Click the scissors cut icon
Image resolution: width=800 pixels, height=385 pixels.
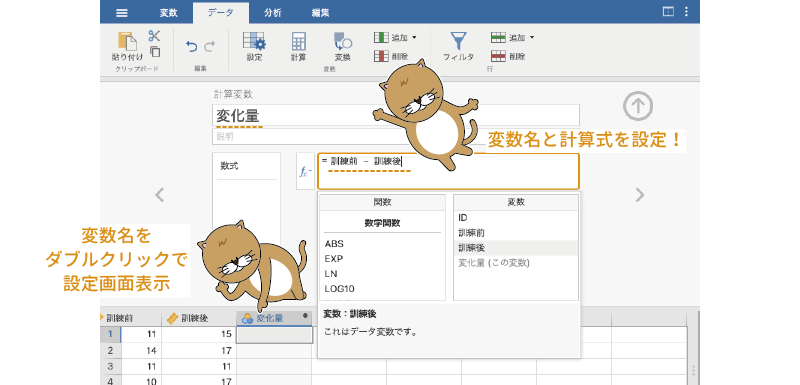[x=154, y=36]
